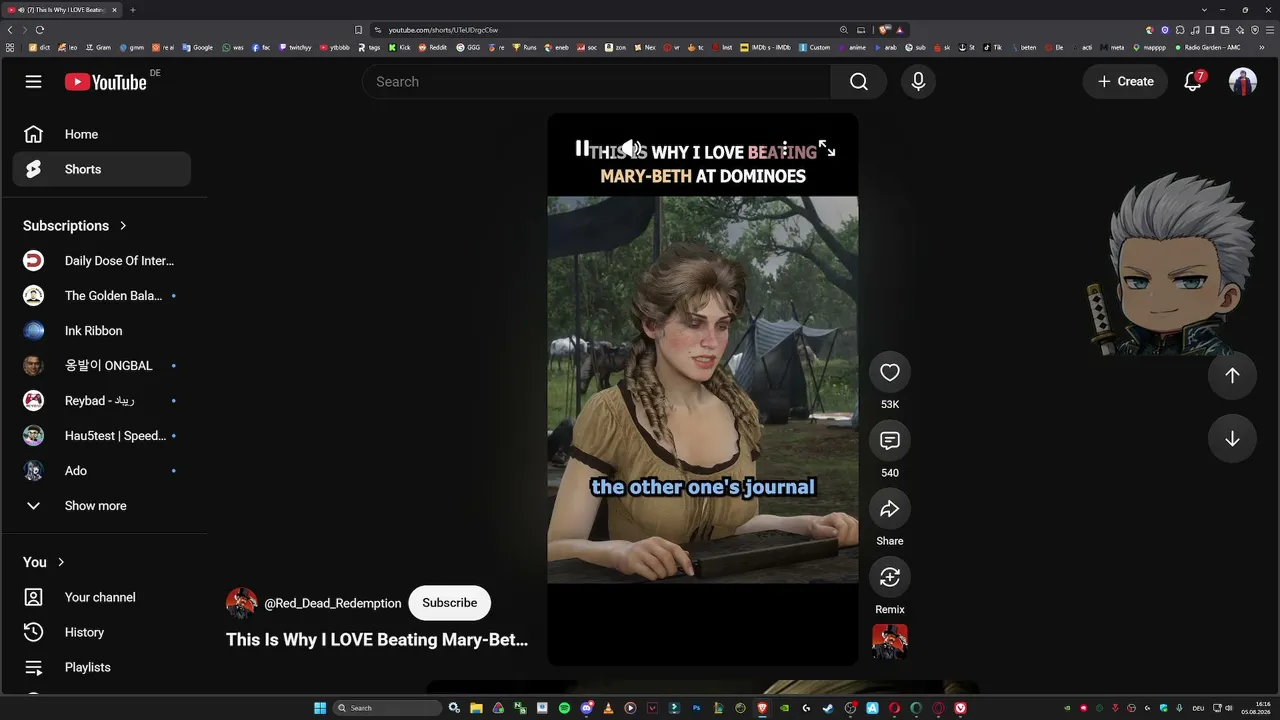Viewport: 1280px width, 720px height.
Task: Open a new browser tab
Action: 133,10
